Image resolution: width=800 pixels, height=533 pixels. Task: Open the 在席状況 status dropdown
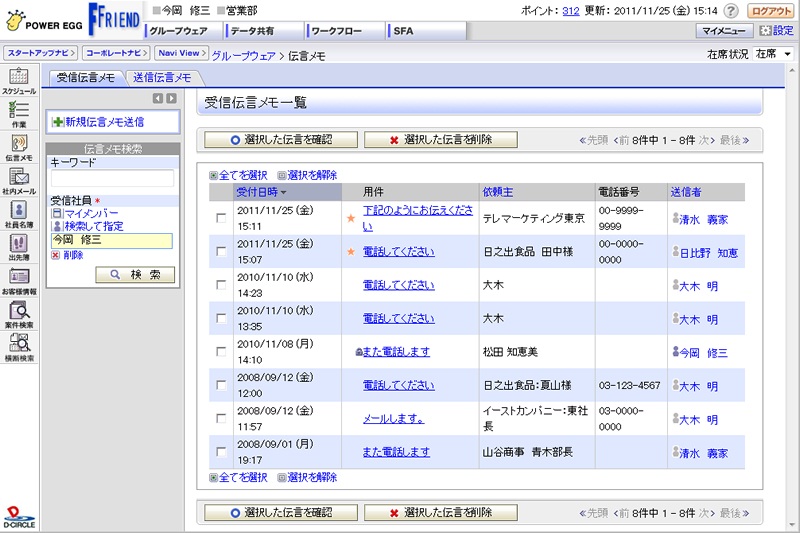coord(773,54)
